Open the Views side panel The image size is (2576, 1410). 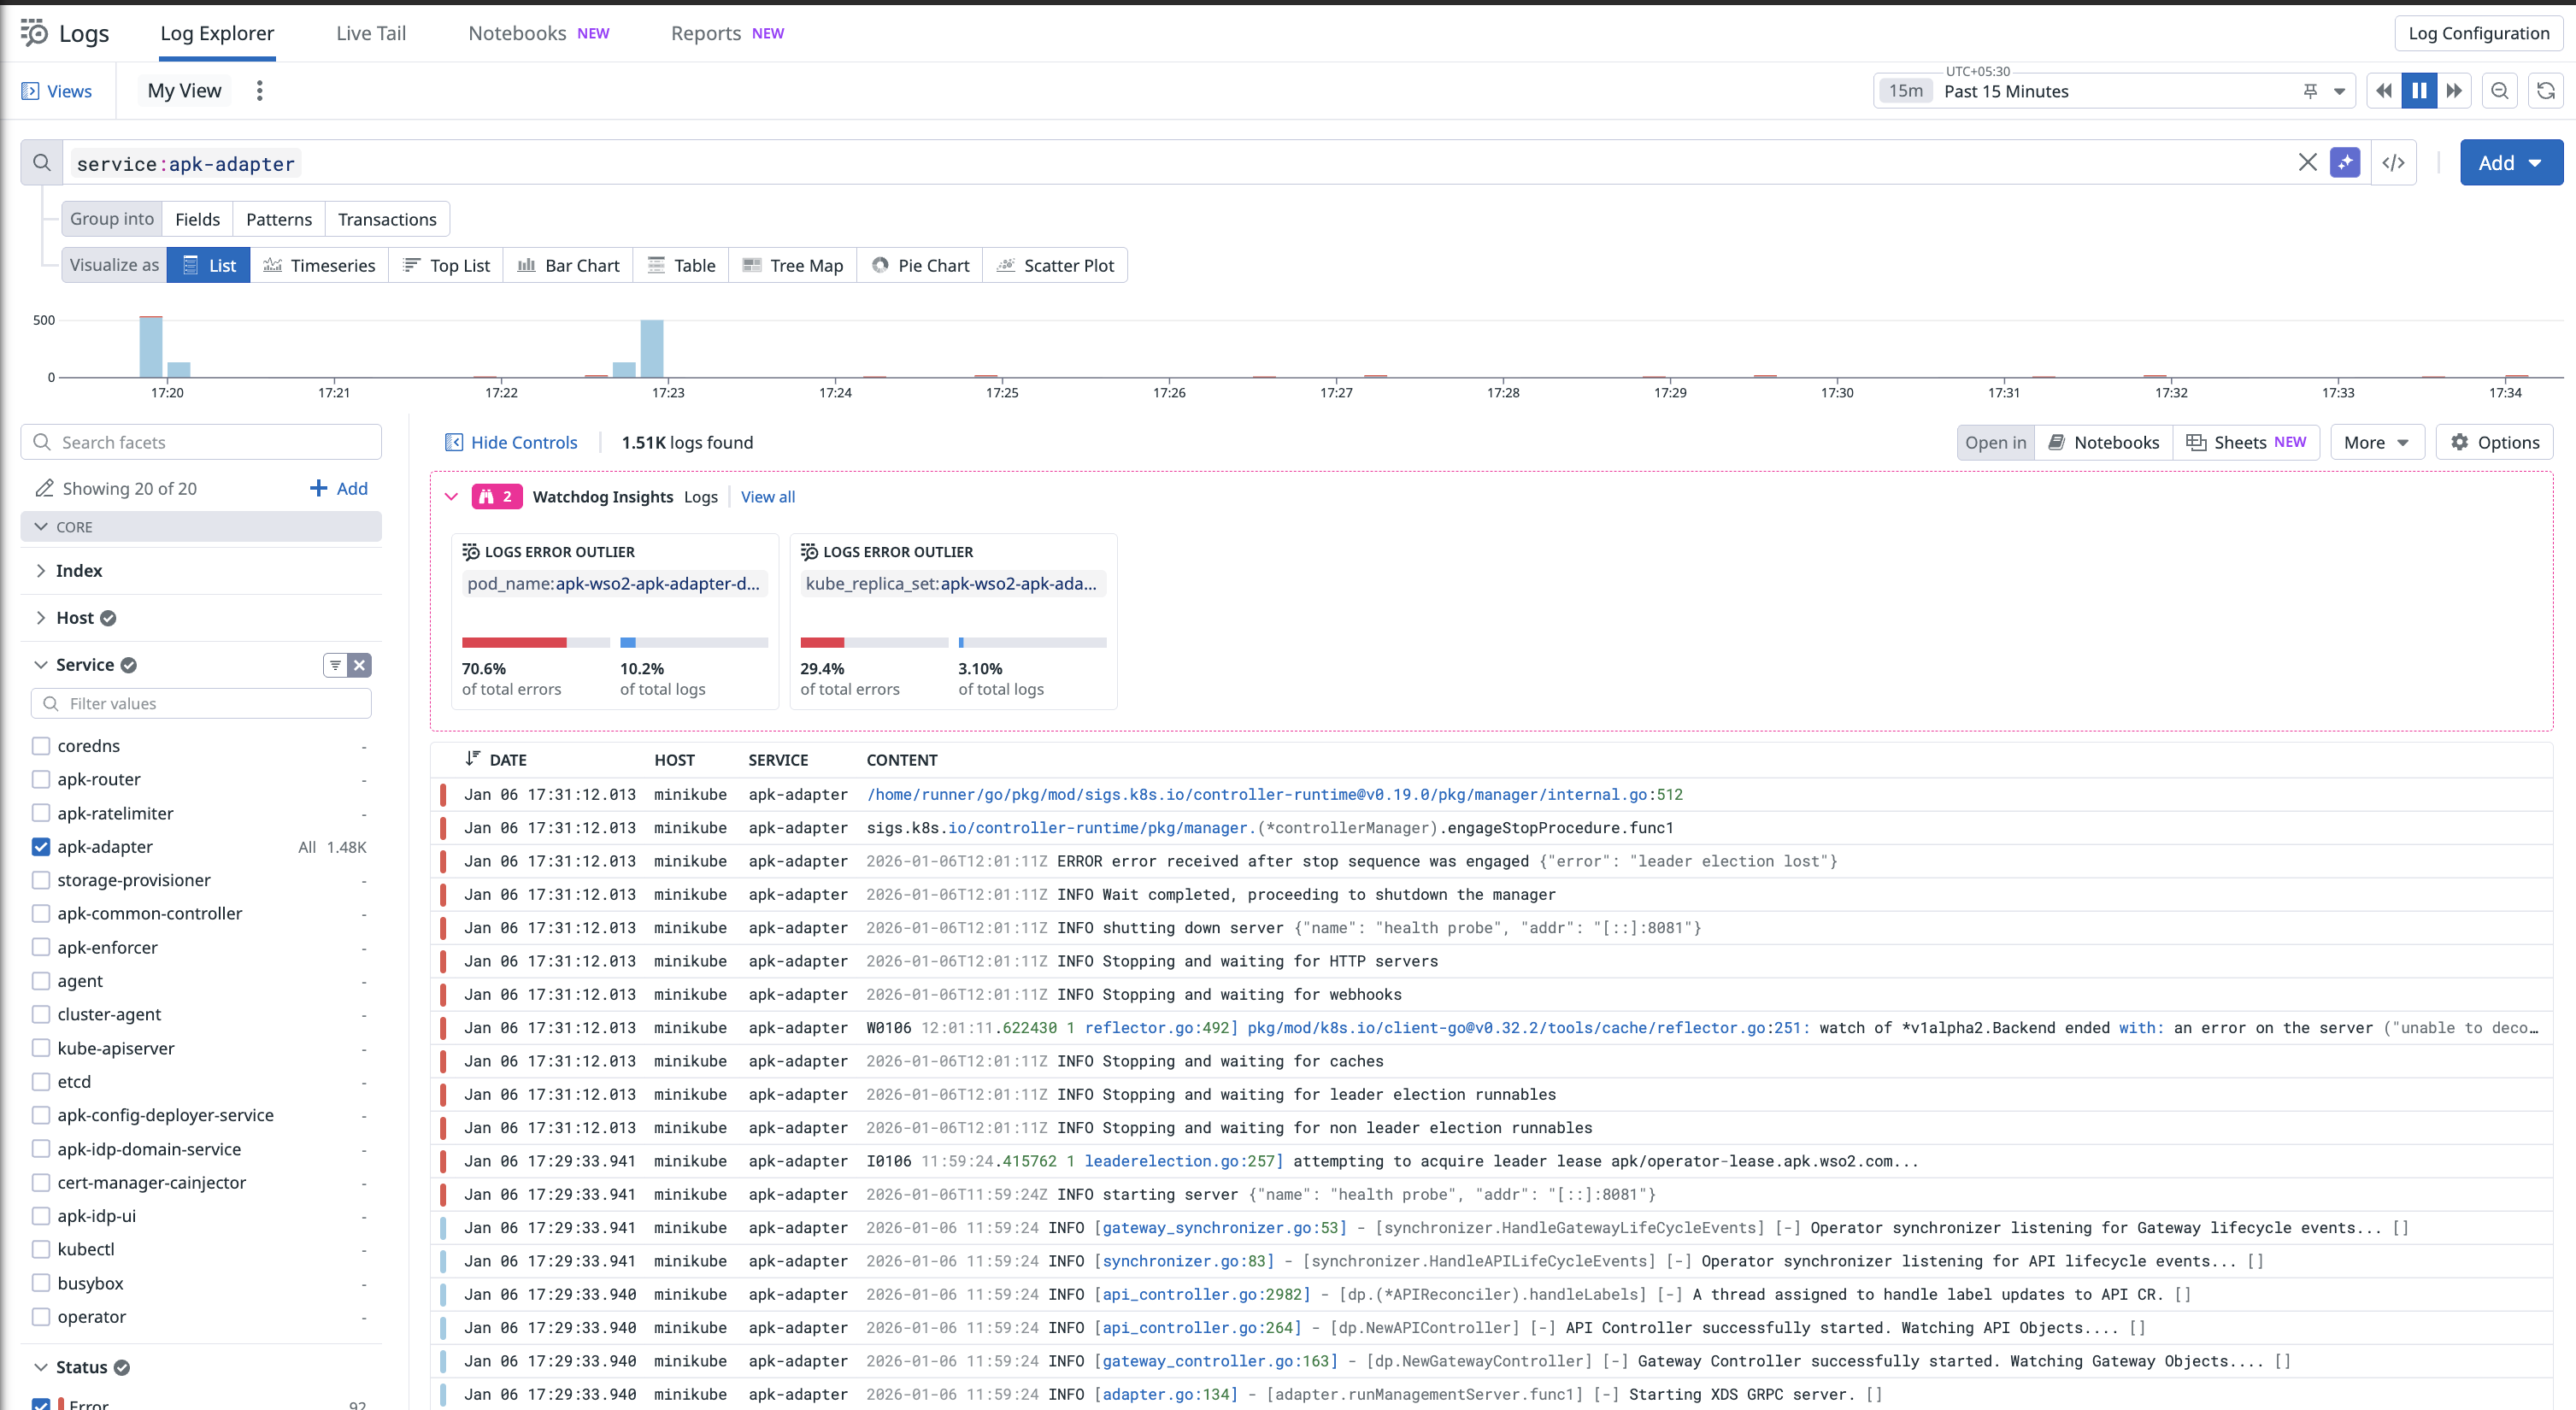pyautogui.click(x=57, y=91)
